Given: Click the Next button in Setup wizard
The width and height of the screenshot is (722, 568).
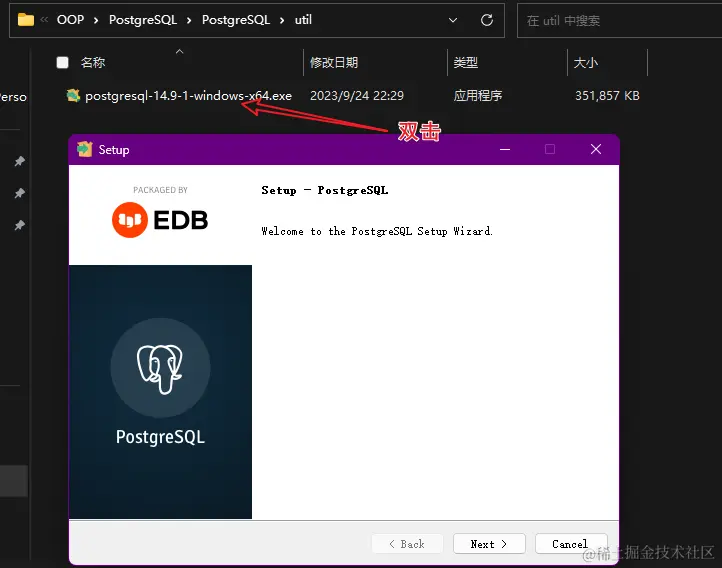Looking at the screenshot, I should (489, 544).
